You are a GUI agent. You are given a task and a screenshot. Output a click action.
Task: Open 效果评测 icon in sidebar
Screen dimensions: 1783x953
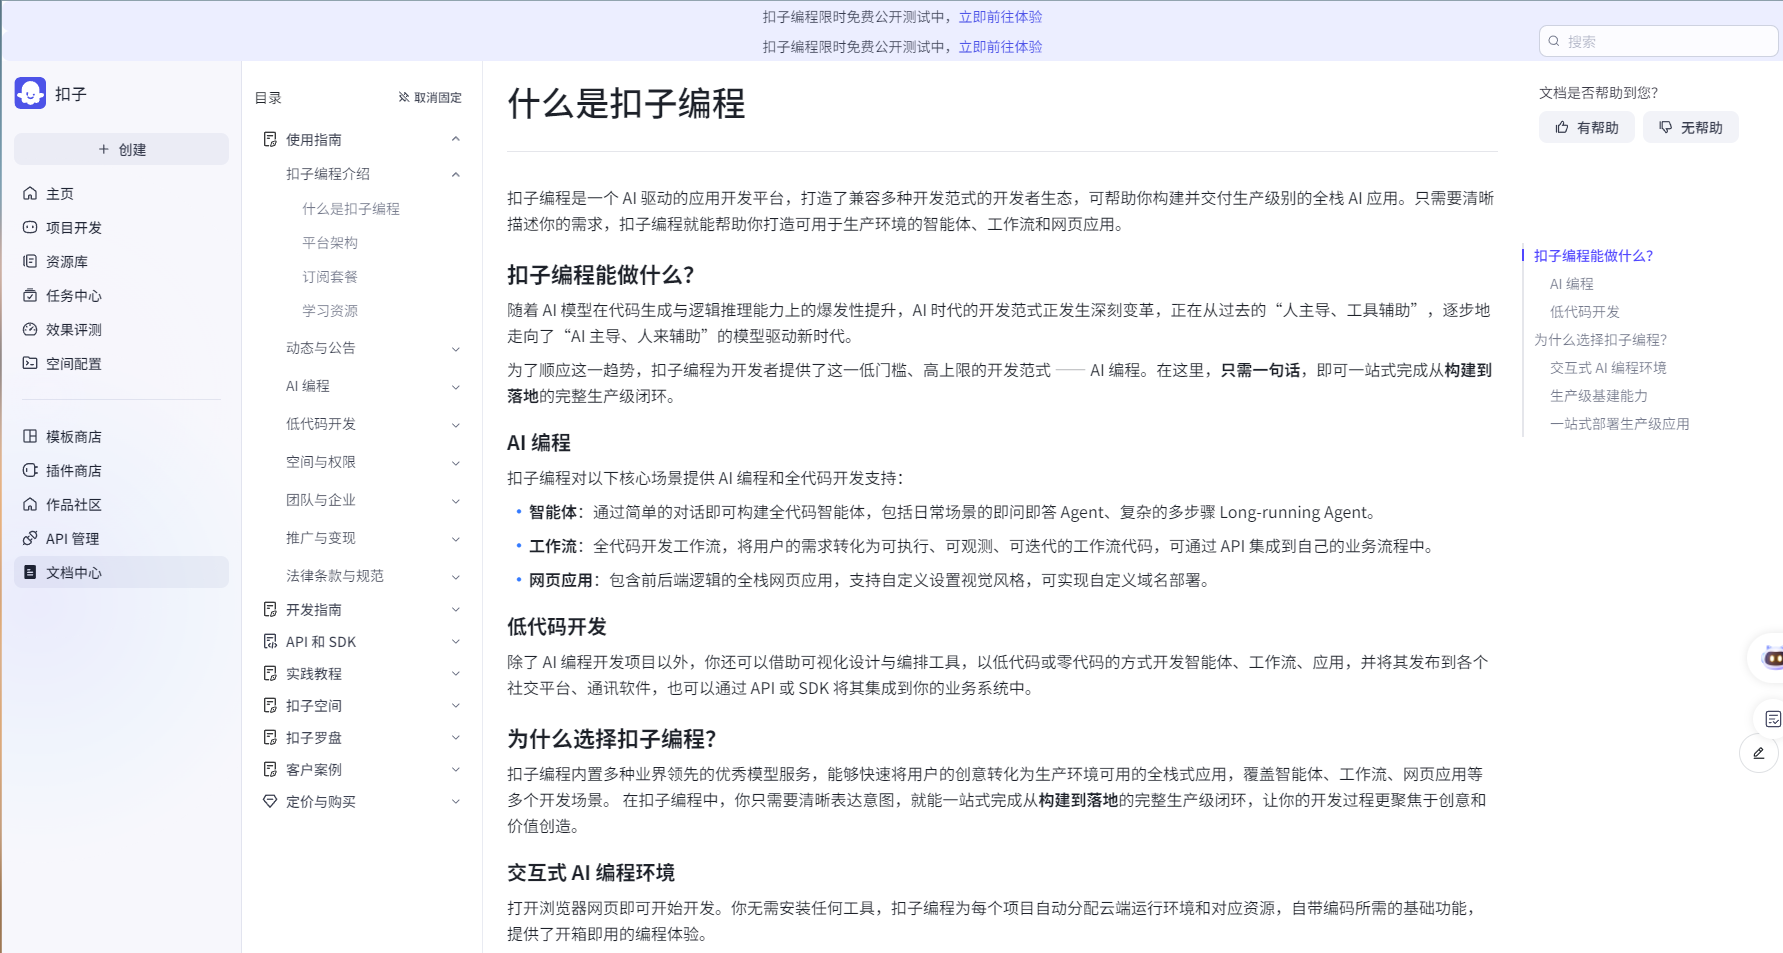30,329
